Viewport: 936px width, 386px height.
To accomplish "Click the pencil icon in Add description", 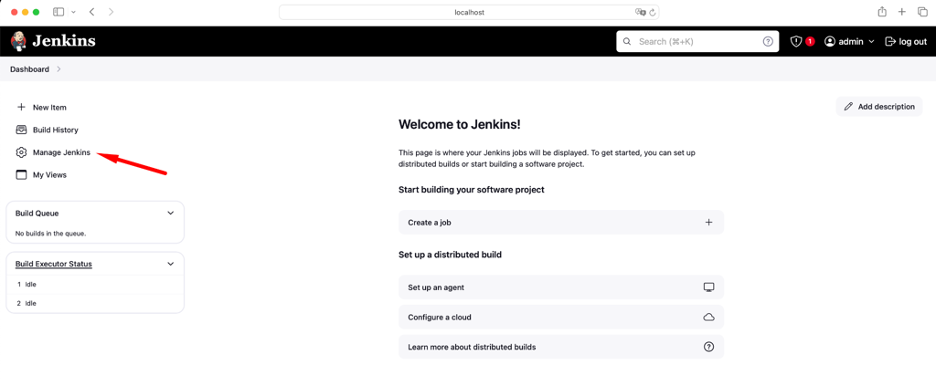I will tap(848, 107).
